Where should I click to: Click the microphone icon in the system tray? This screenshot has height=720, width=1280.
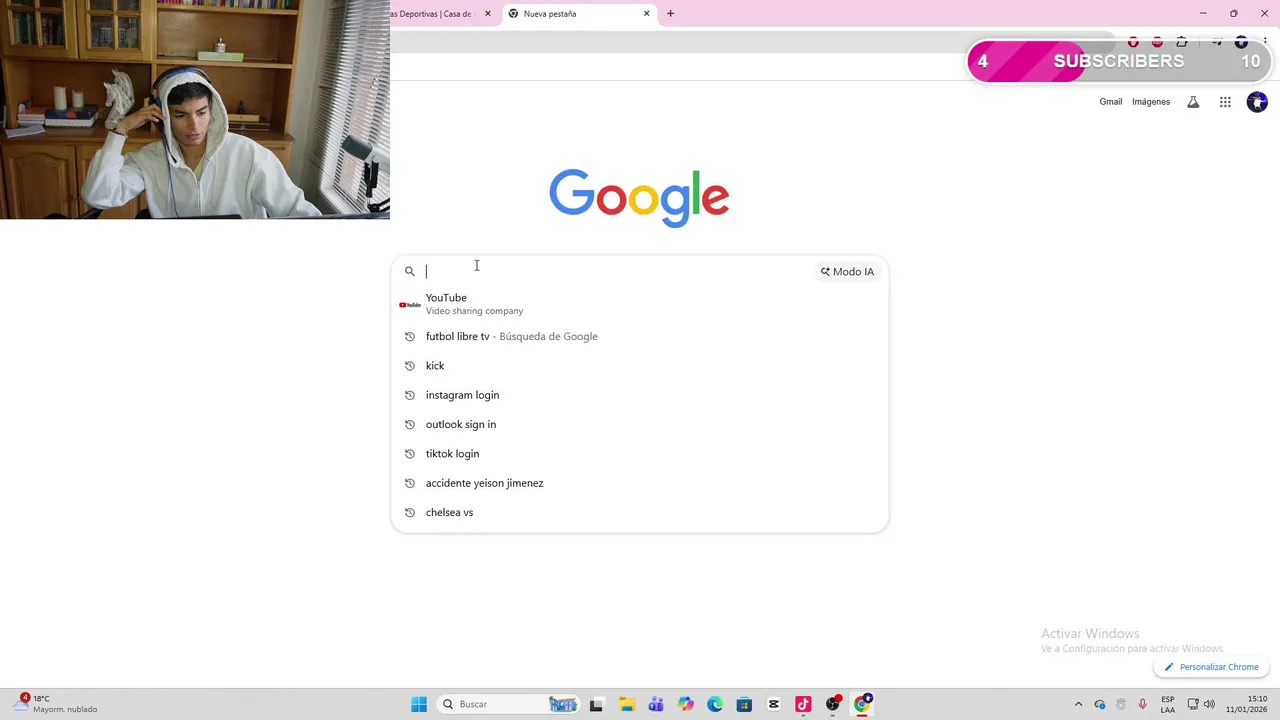1142,704
